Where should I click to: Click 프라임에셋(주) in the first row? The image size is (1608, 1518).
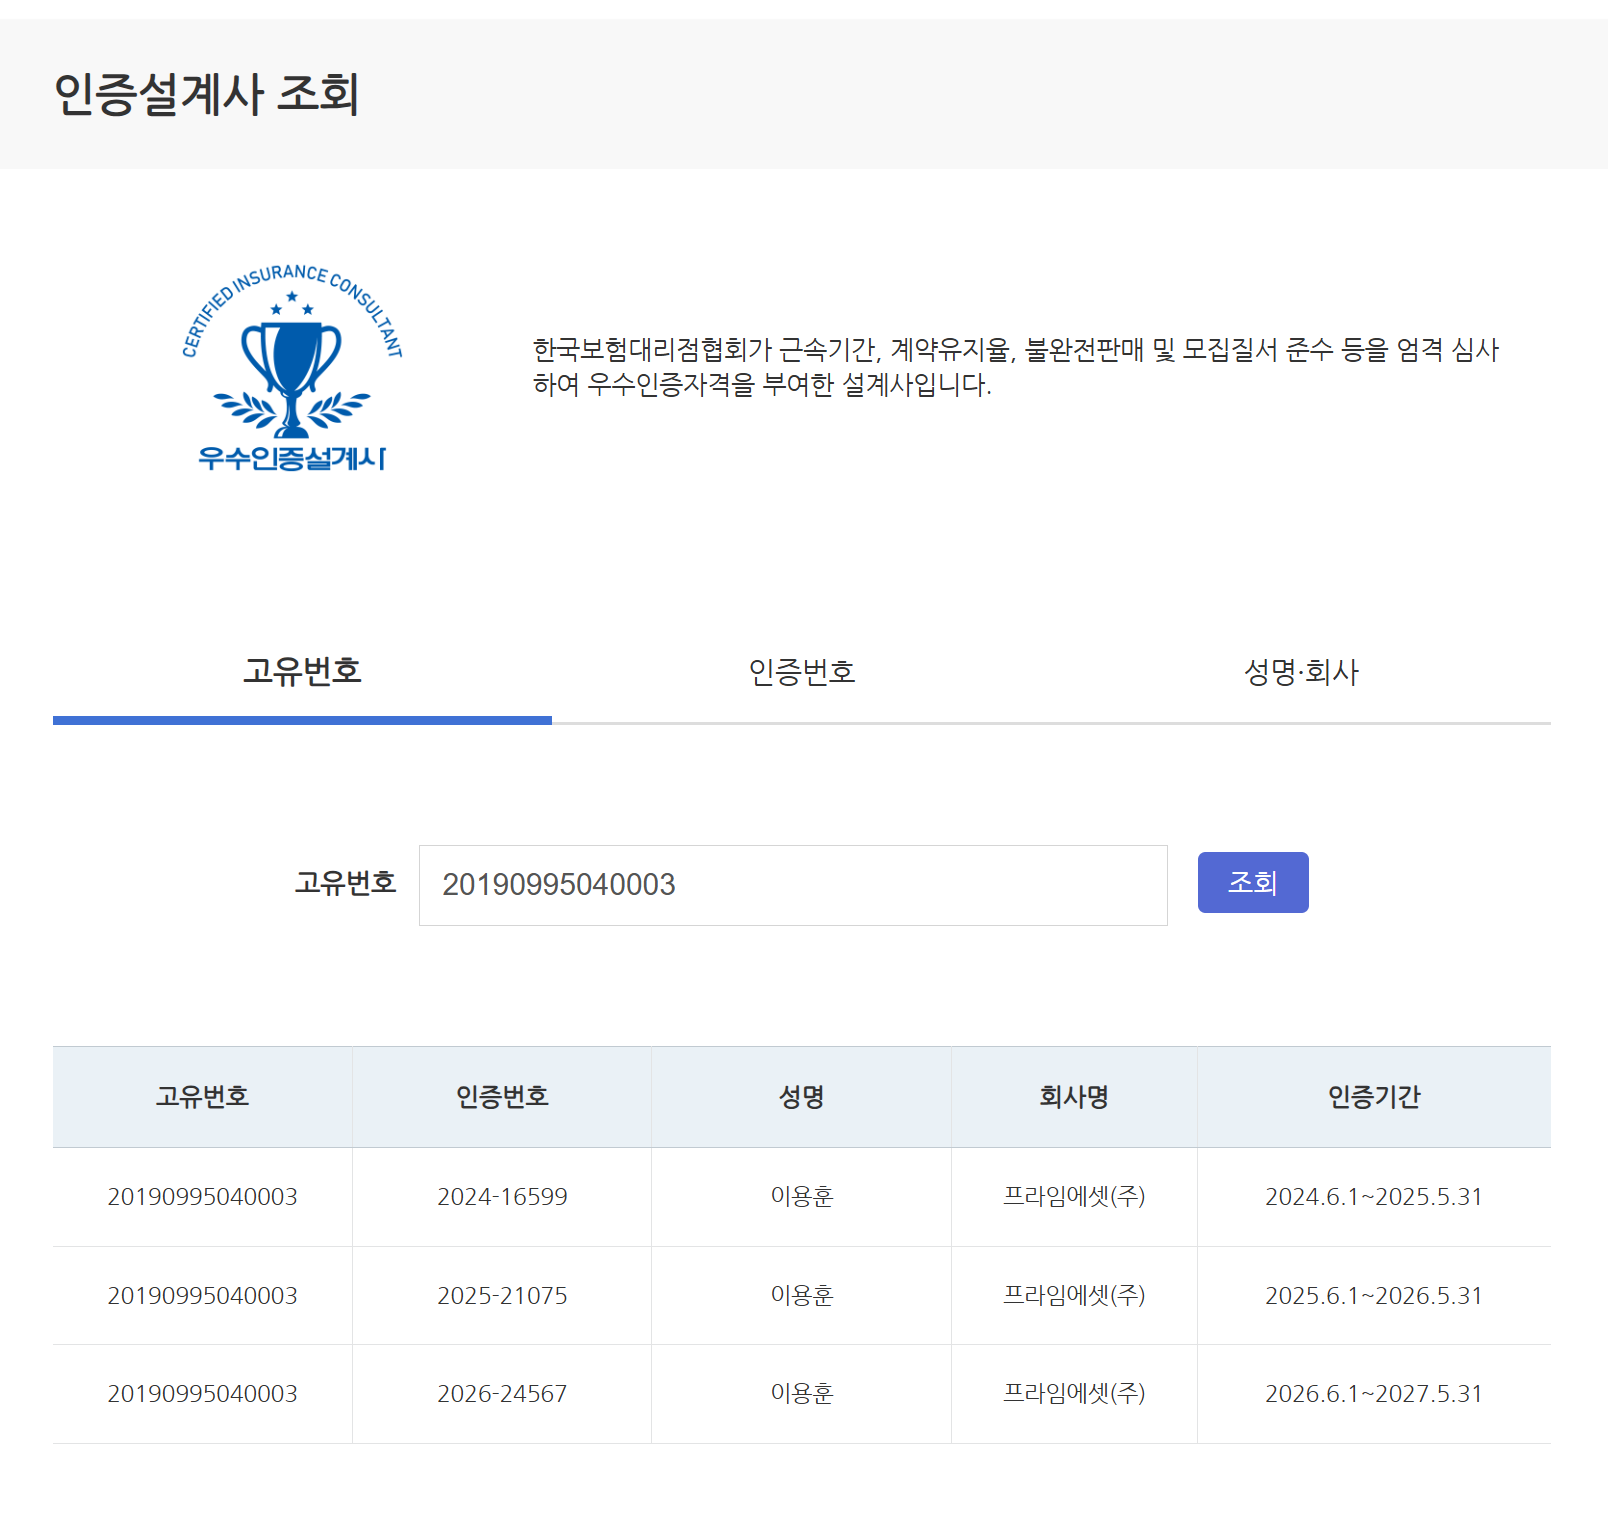click(x=1074, y=1196)
